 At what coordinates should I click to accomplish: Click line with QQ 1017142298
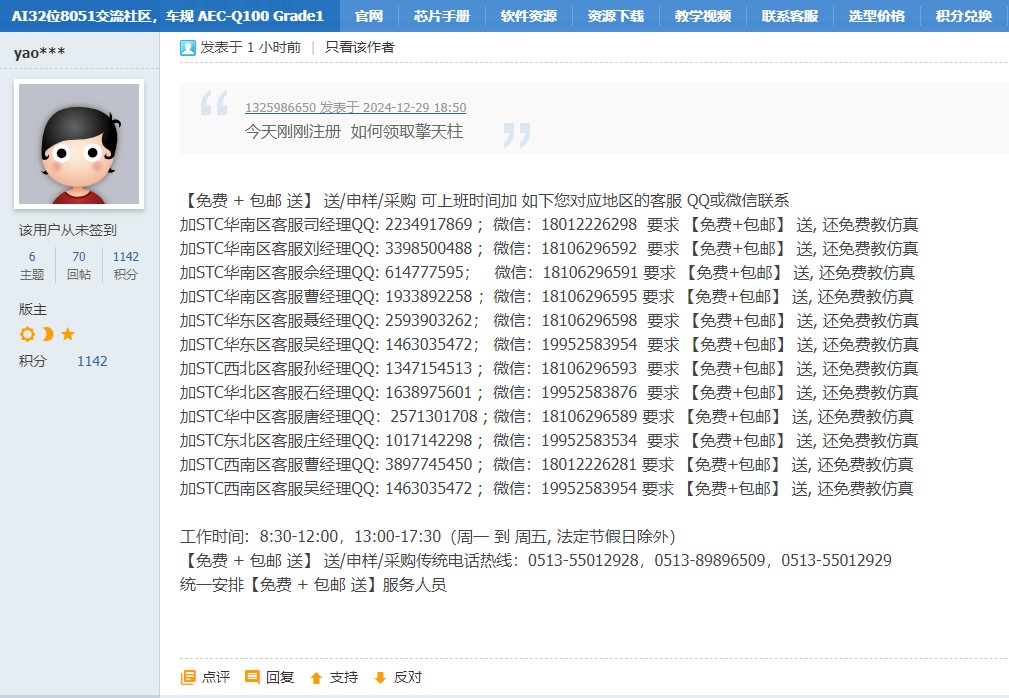(x=549, y=441)
